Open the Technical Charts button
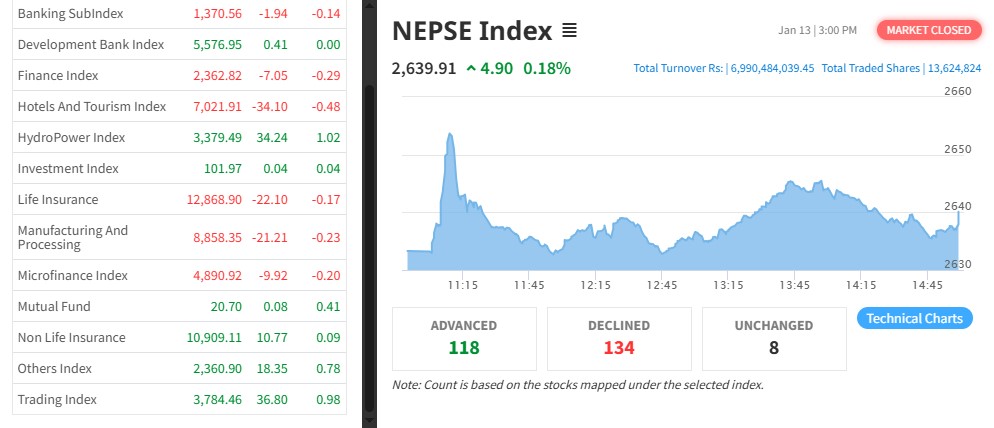The image size is (994, 428). (x=914, y=319)
